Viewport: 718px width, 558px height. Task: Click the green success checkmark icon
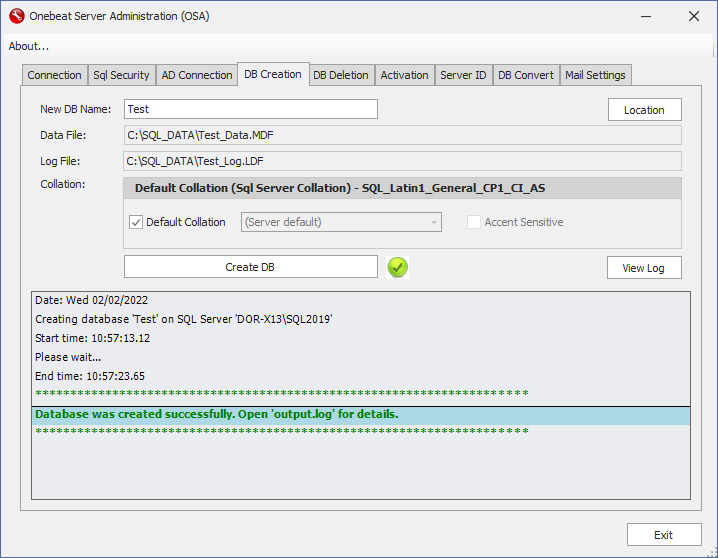point(397,267)
